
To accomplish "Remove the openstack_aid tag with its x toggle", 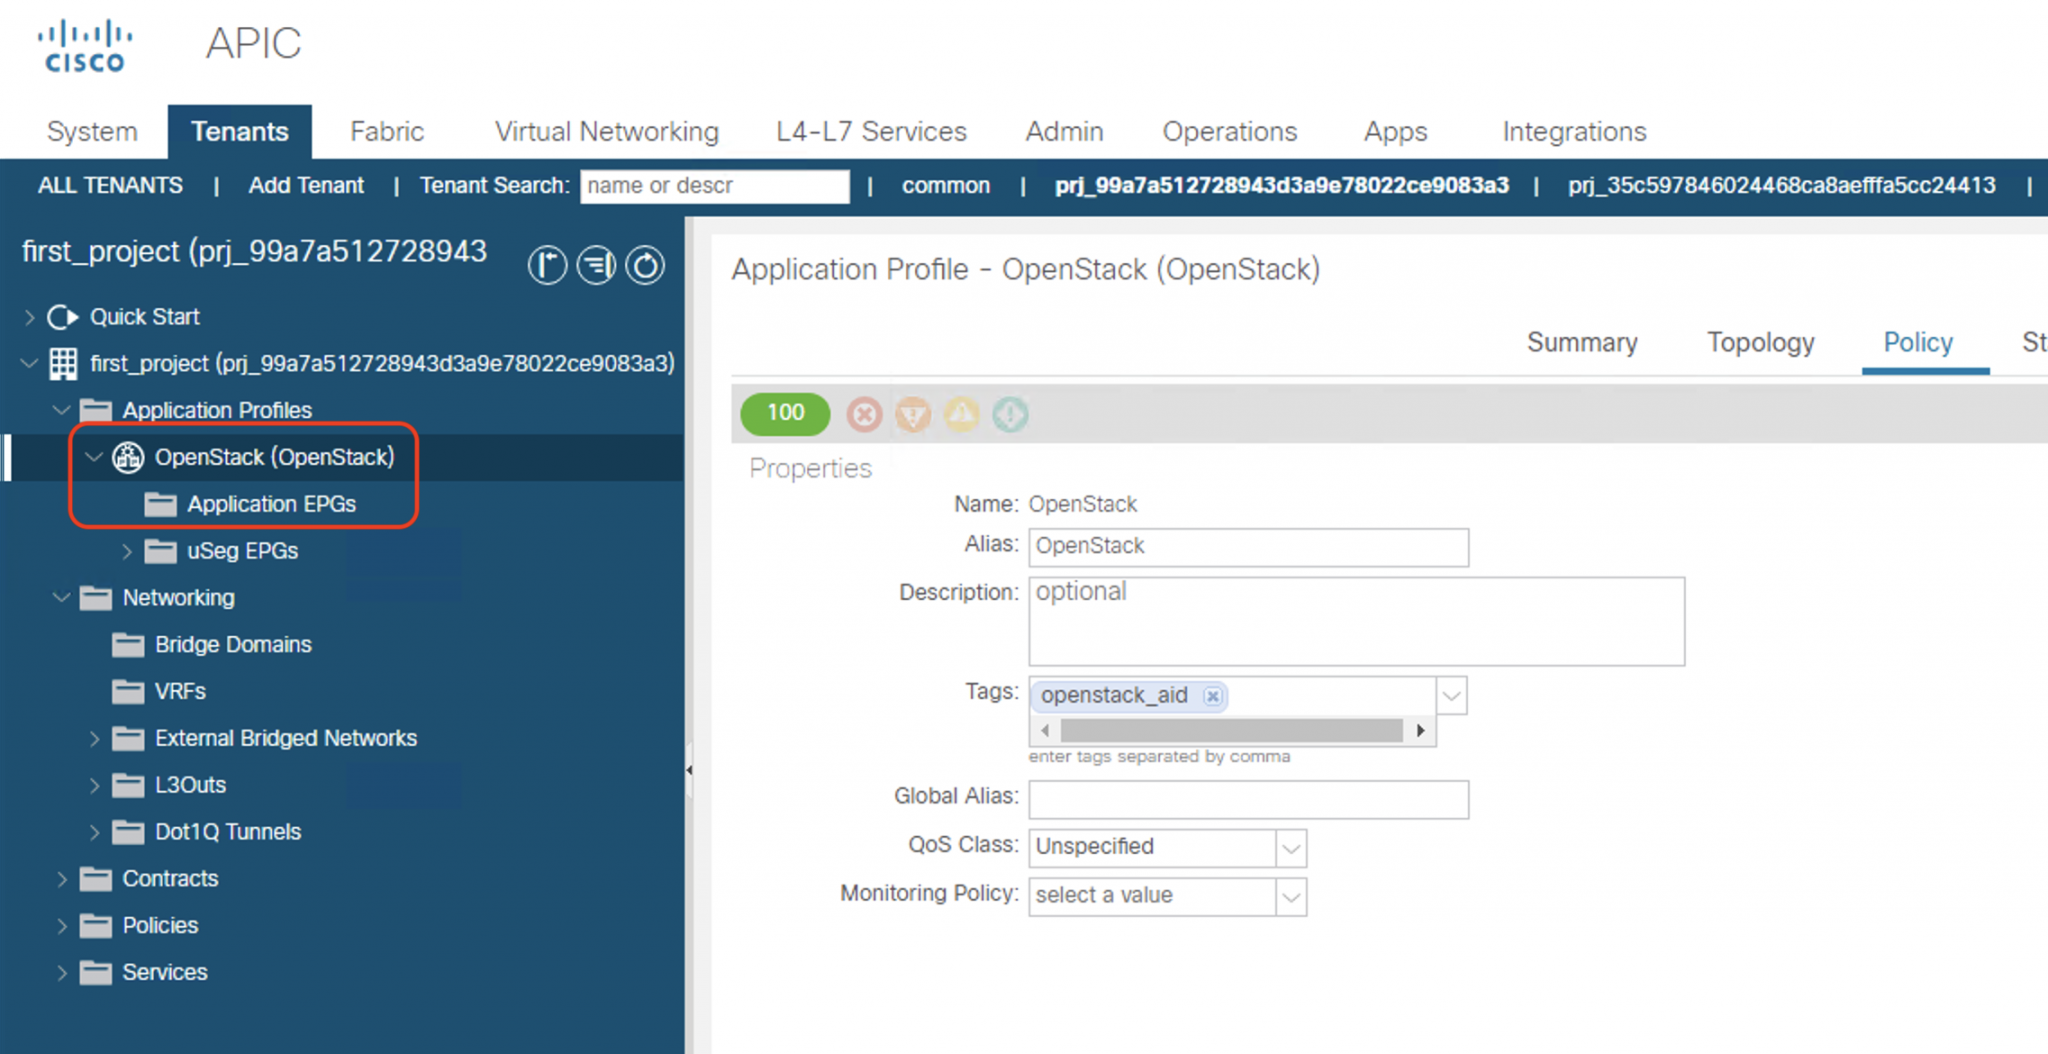I will [1212, 696].
